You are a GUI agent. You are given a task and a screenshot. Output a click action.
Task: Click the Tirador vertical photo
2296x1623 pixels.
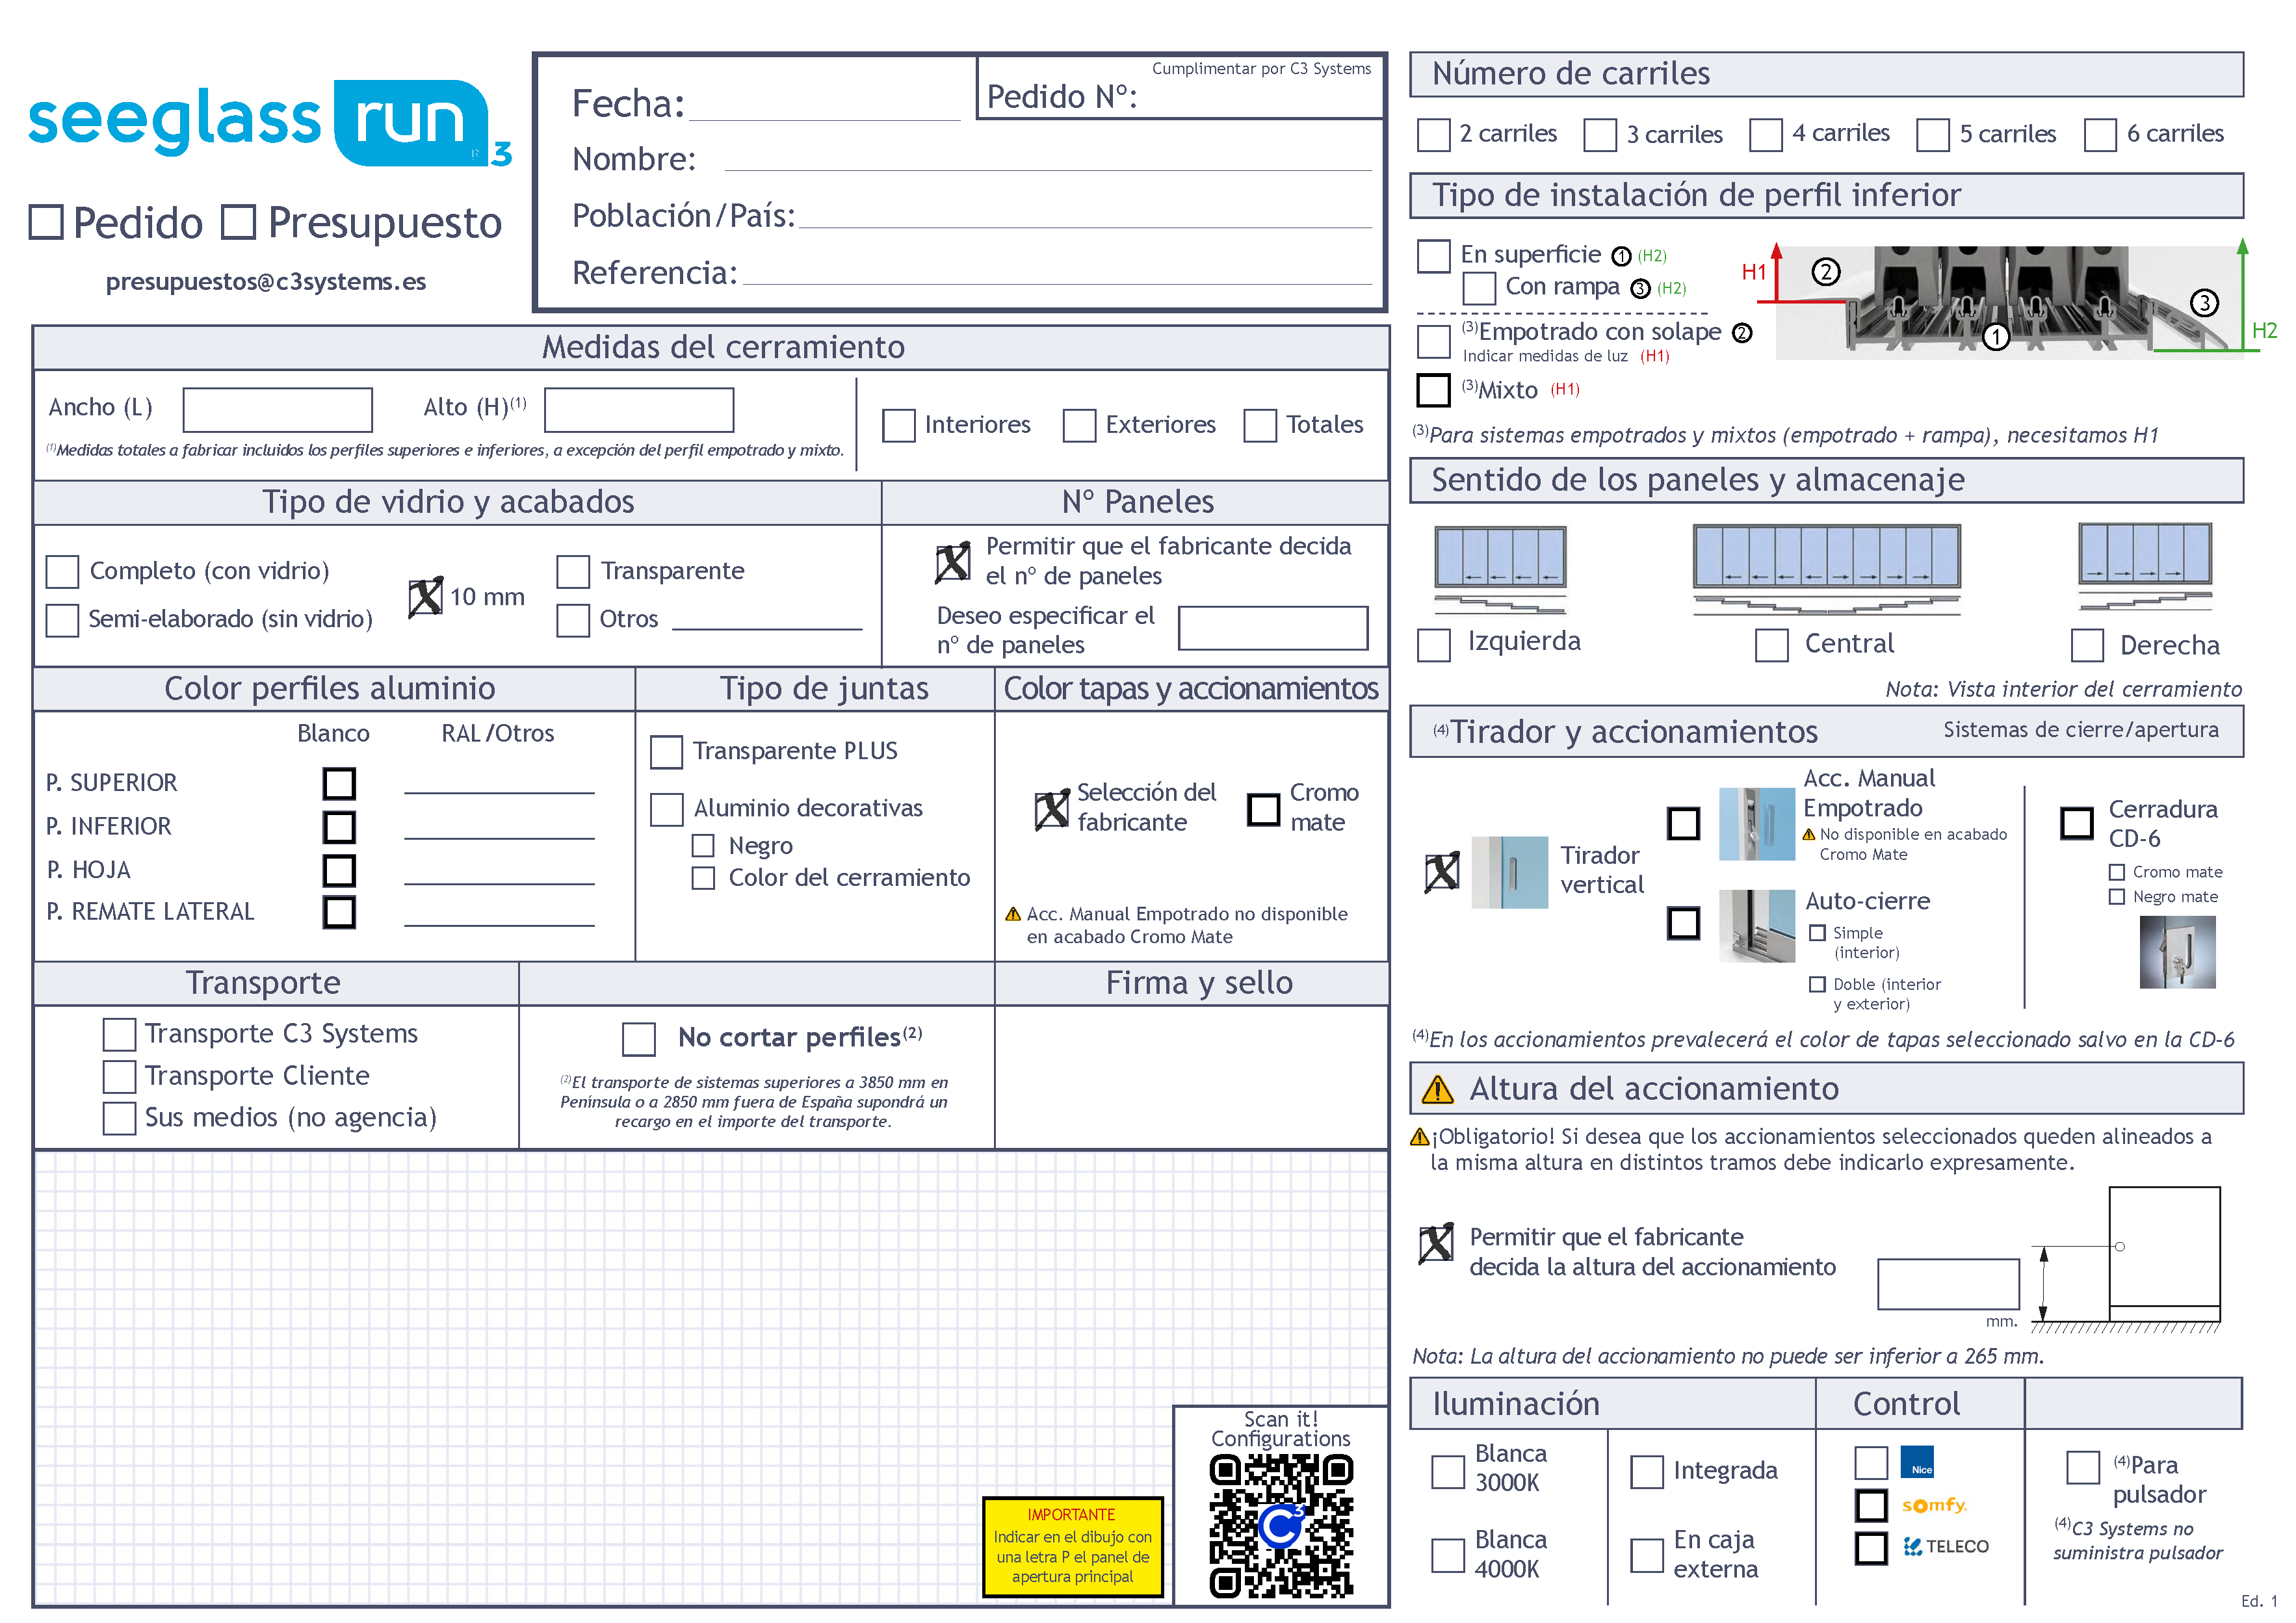point(1510,872)
